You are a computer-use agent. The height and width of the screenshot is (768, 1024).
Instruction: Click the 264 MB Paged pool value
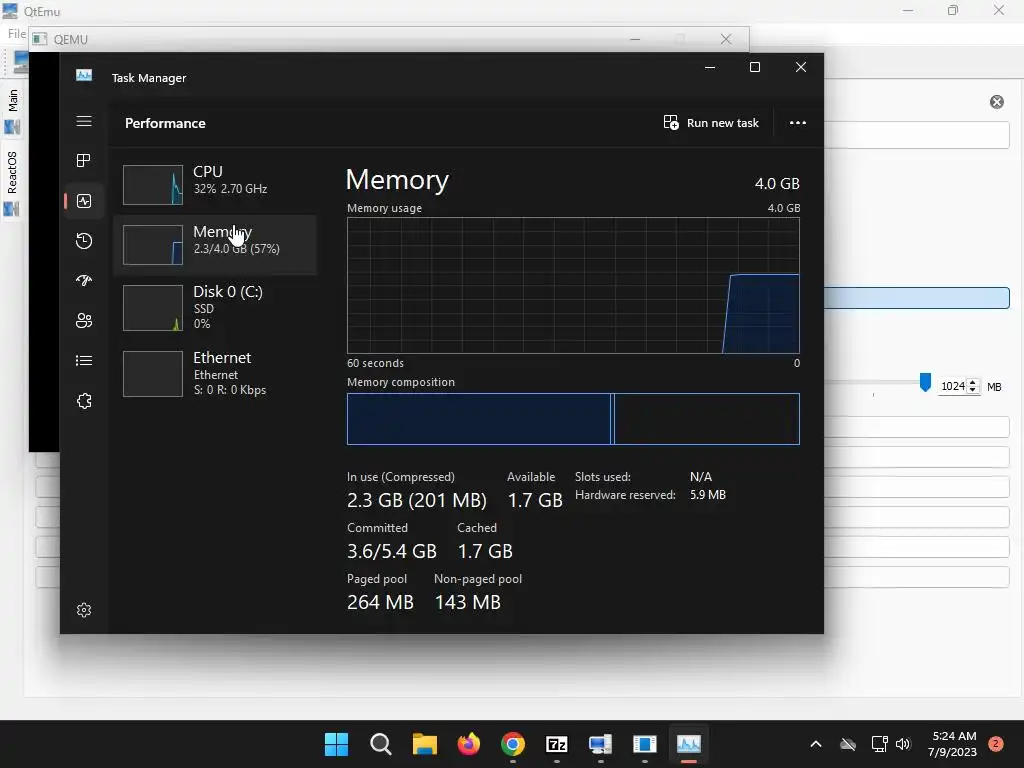point(380,602)
